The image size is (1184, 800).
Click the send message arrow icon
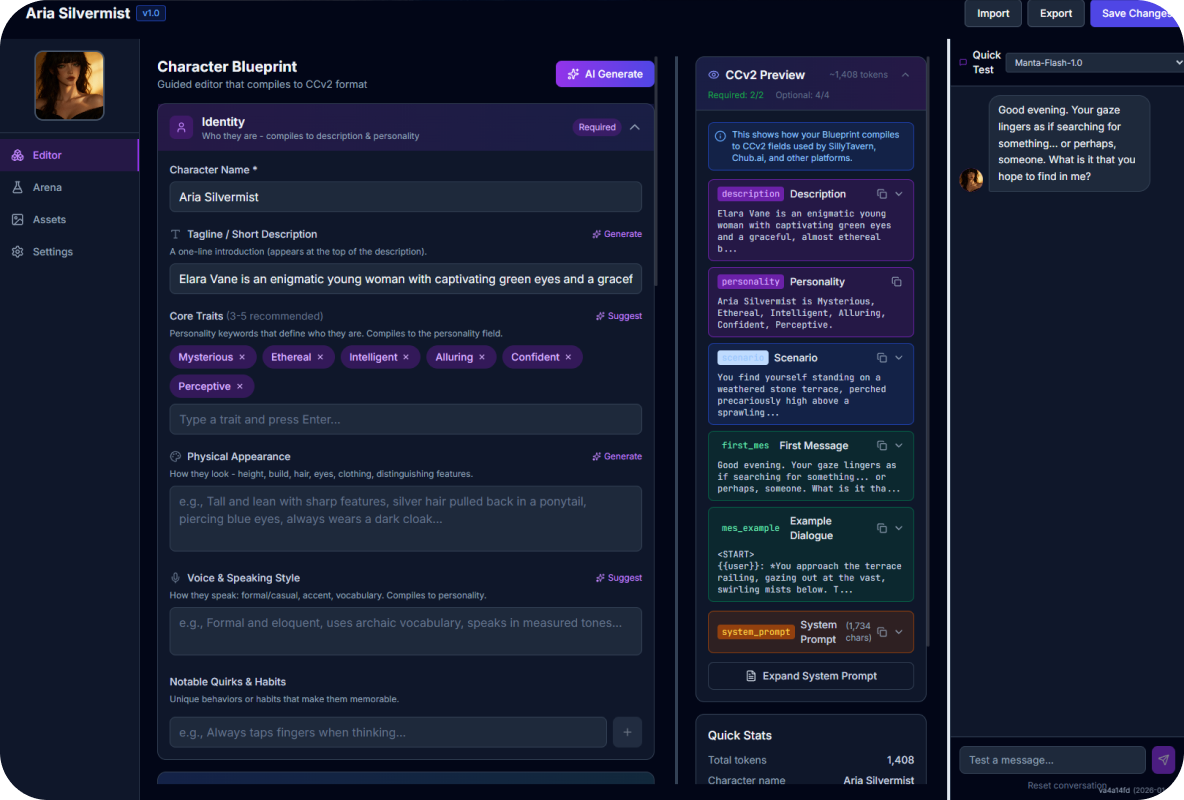[1163, 760]
